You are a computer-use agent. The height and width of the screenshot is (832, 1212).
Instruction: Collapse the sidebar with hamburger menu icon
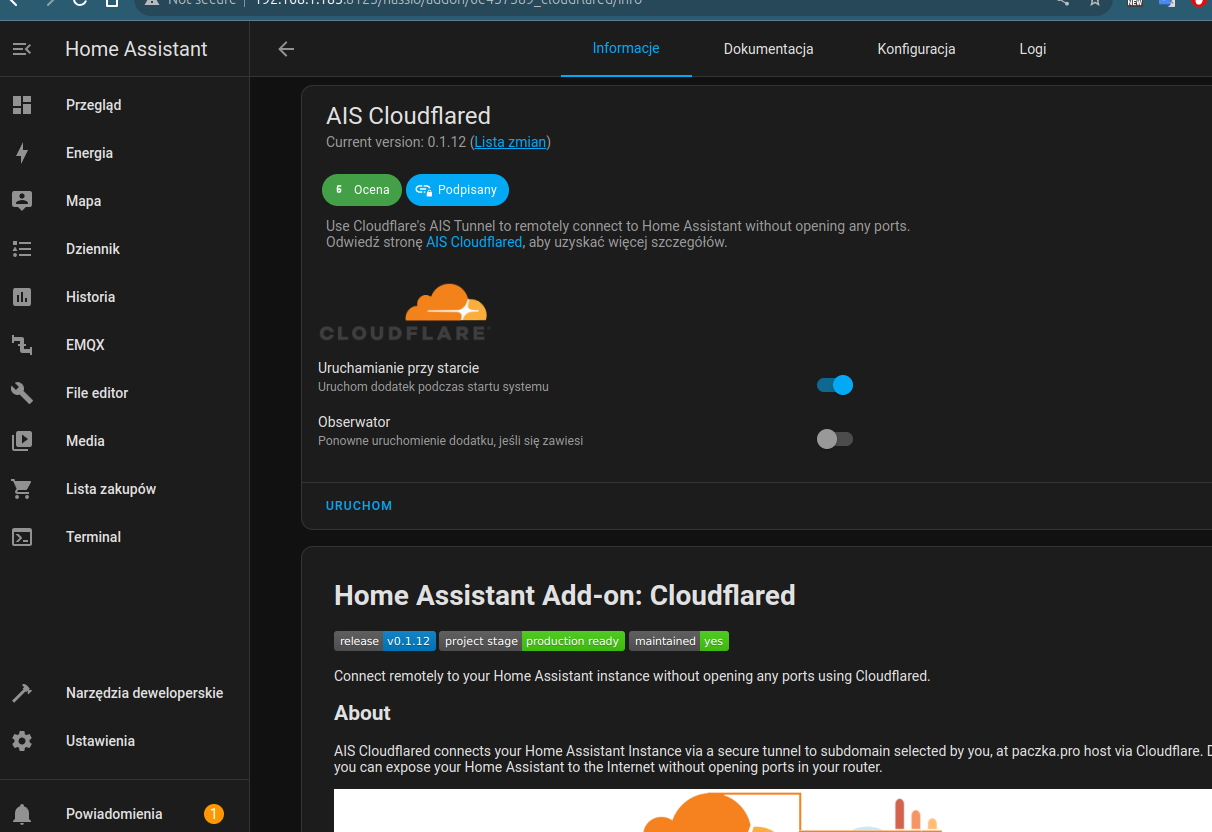coord(22,49)
